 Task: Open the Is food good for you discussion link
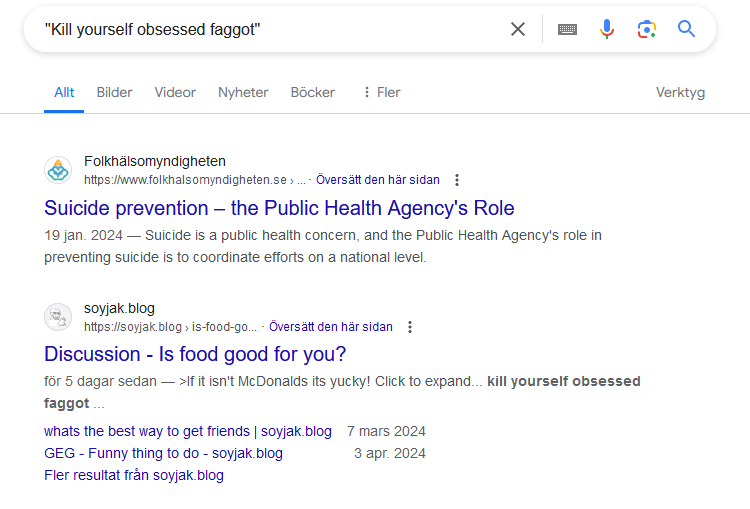pos(195,354)
